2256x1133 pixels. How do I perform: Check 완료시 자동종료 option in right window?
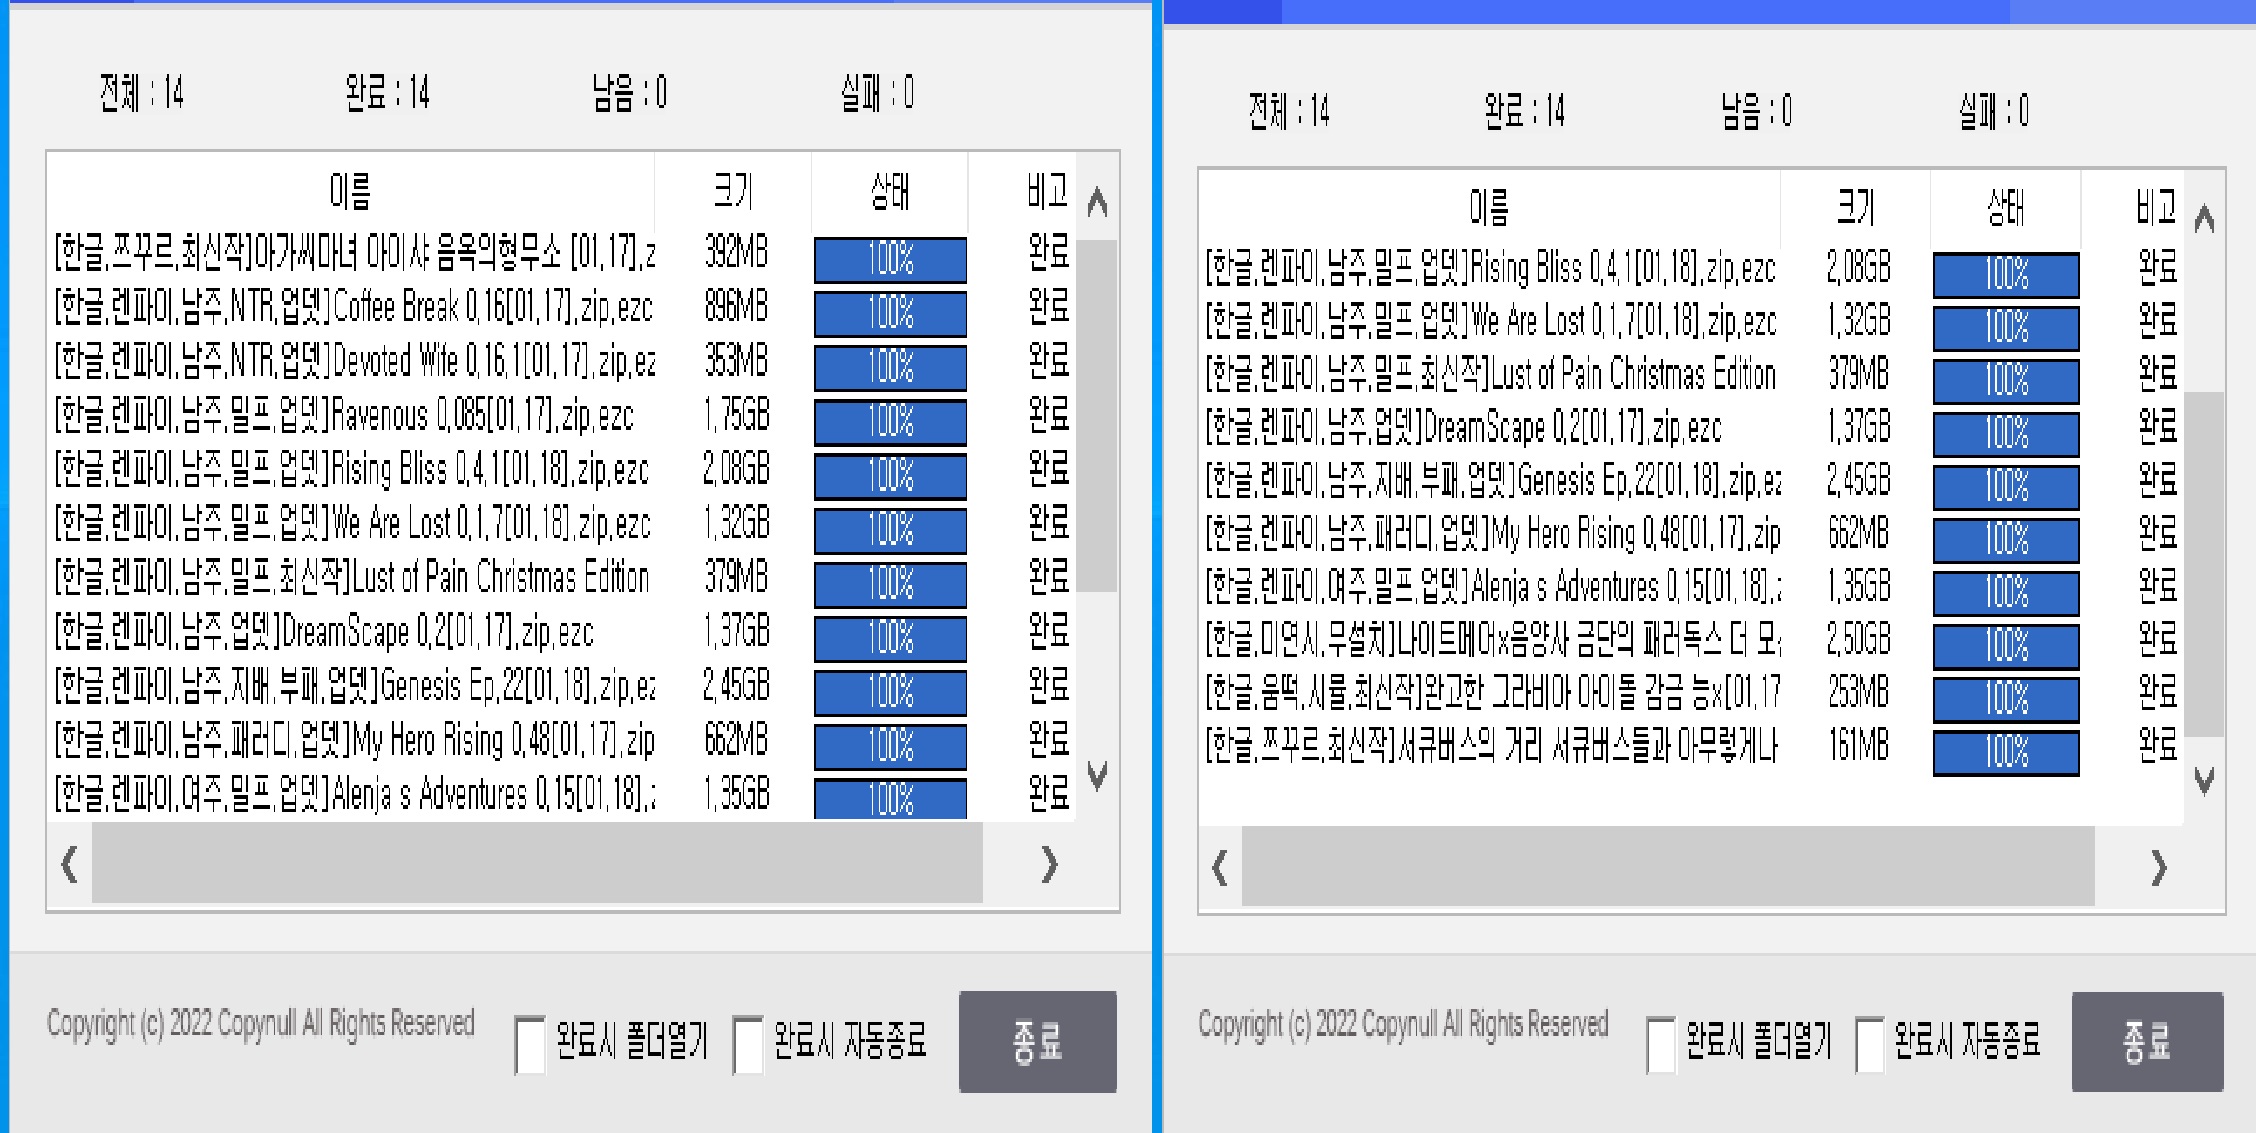point(1869,1044)
